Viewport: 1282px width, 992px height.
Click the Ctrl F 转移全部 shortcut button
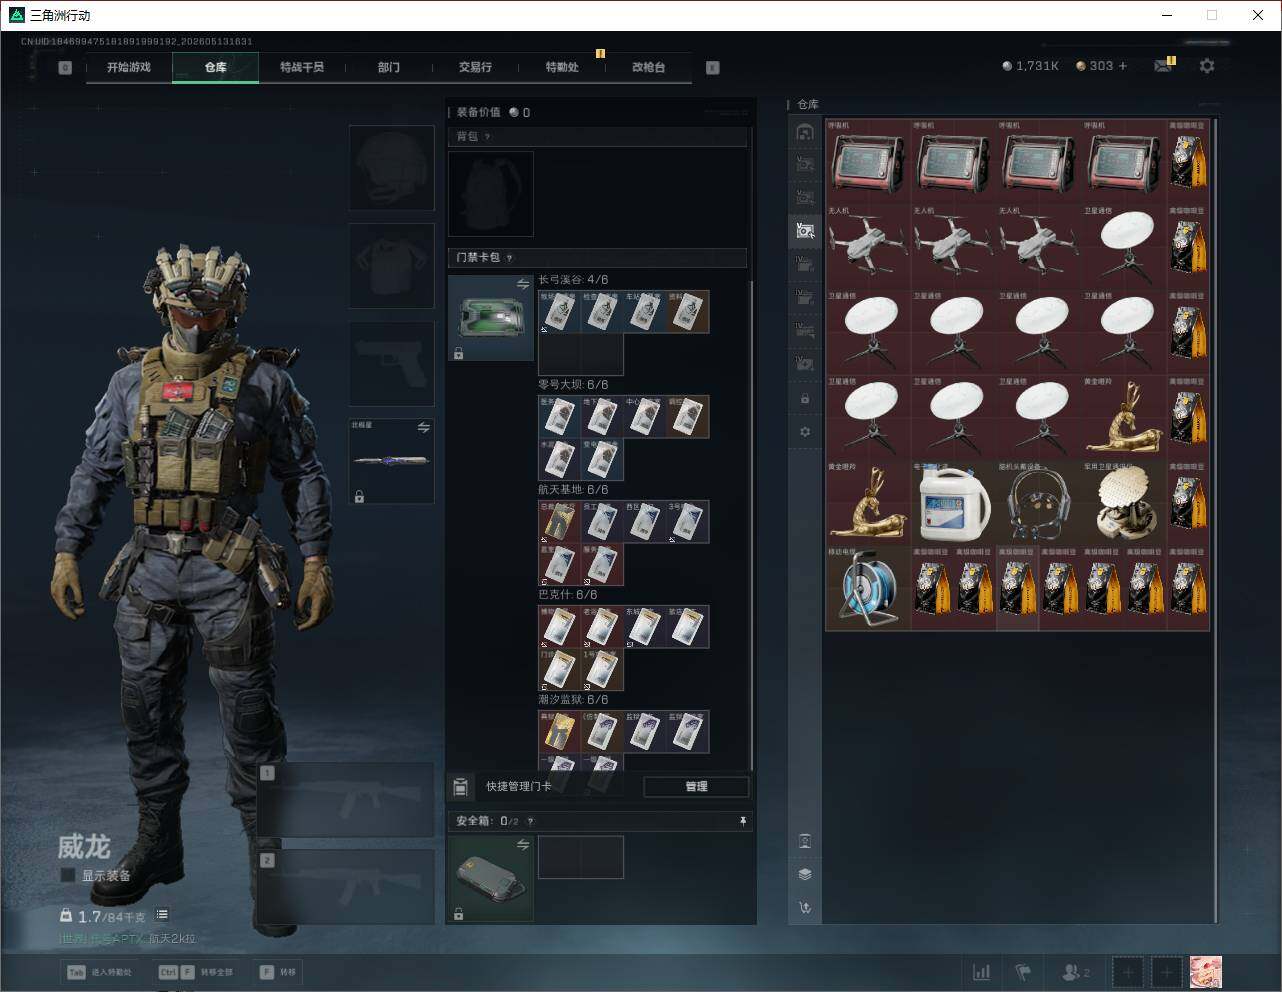click(x=196, y=972)
